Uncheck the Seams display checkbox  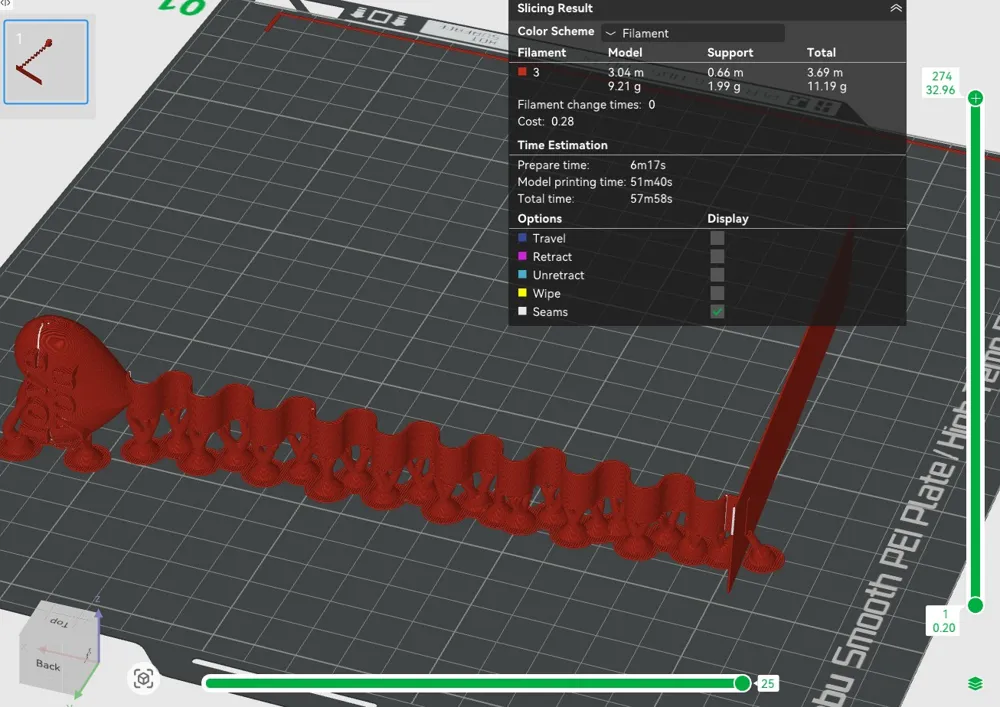(x=717, y=312)
